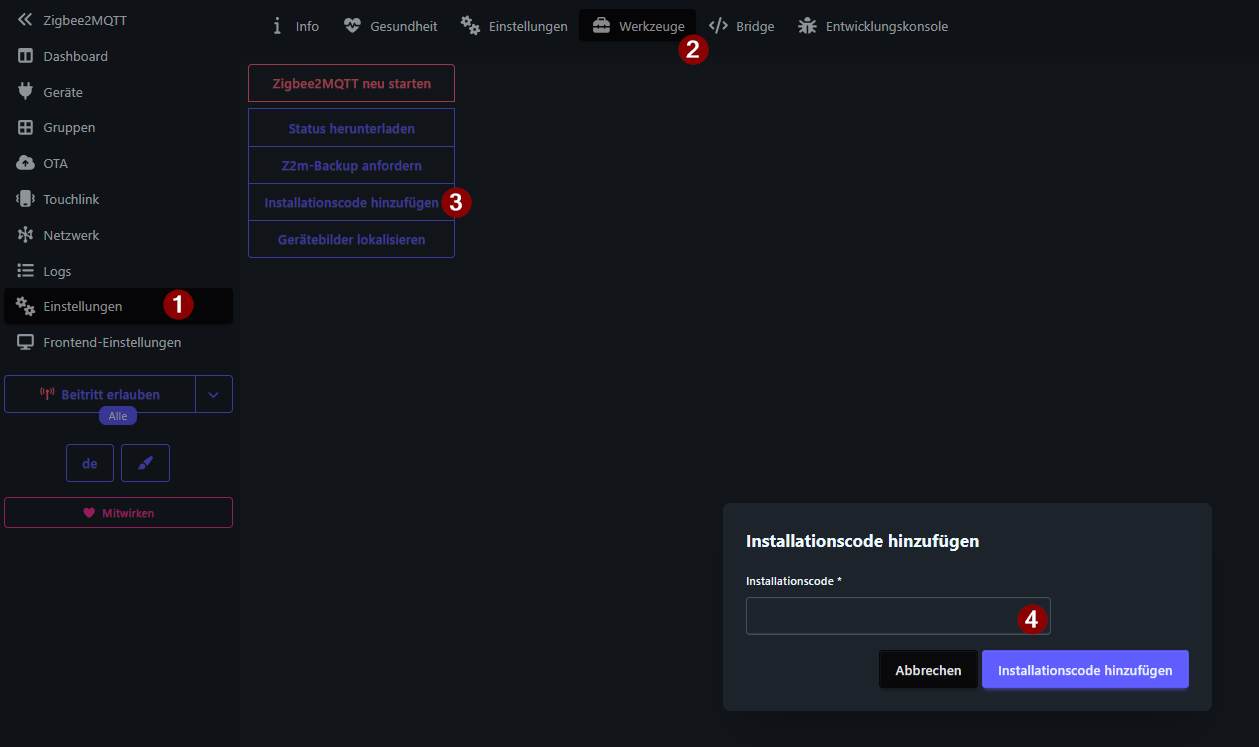Open the OTA cloud upload page
Image resolution: width=1259 pixels, height=747 pixels.
point(55,163)
